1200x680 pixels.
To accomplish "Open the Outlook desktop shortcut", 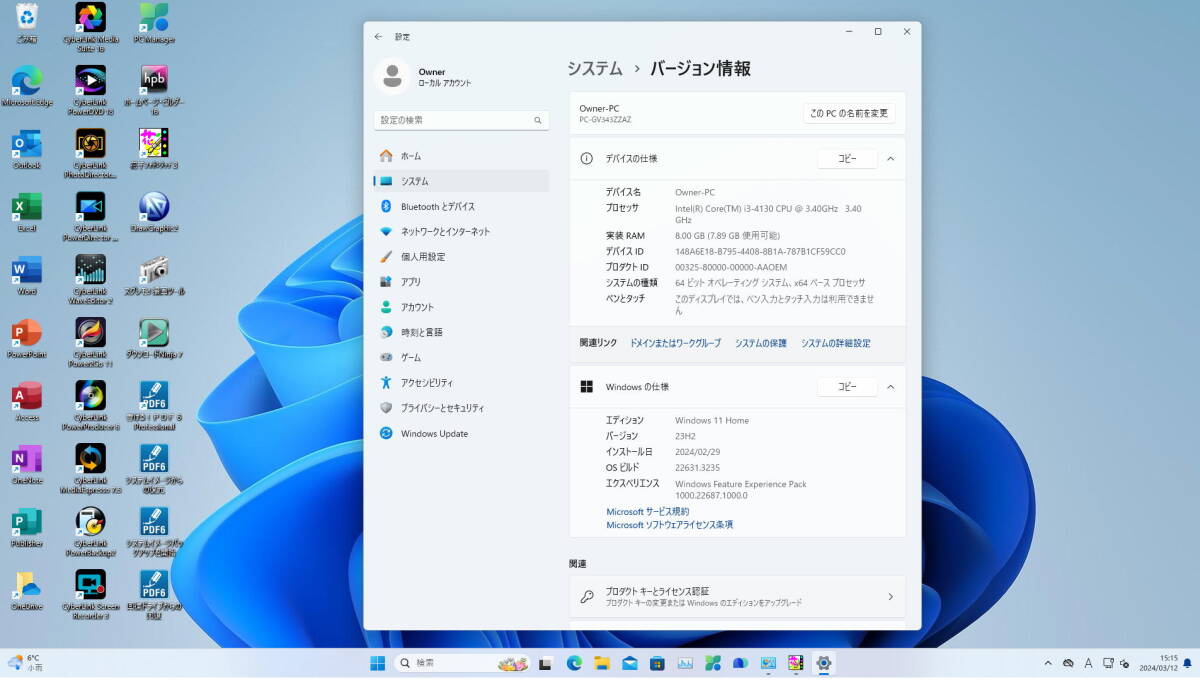I will pyautogui.click(x=27, y=148).
